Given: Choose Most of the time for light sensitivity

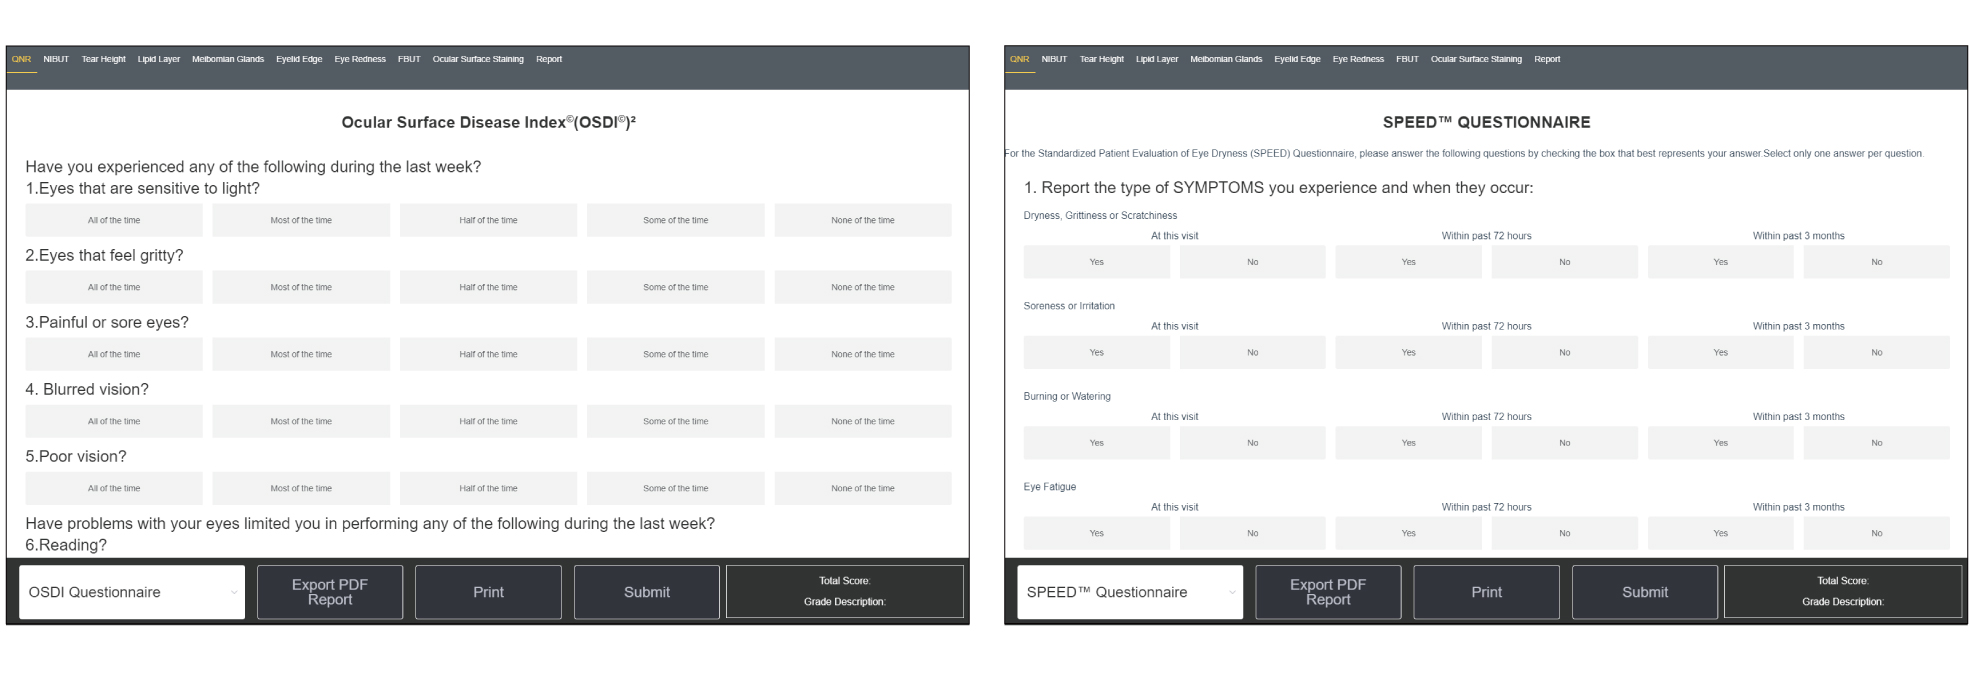Looking at the screenshot, I should point(301,220).
